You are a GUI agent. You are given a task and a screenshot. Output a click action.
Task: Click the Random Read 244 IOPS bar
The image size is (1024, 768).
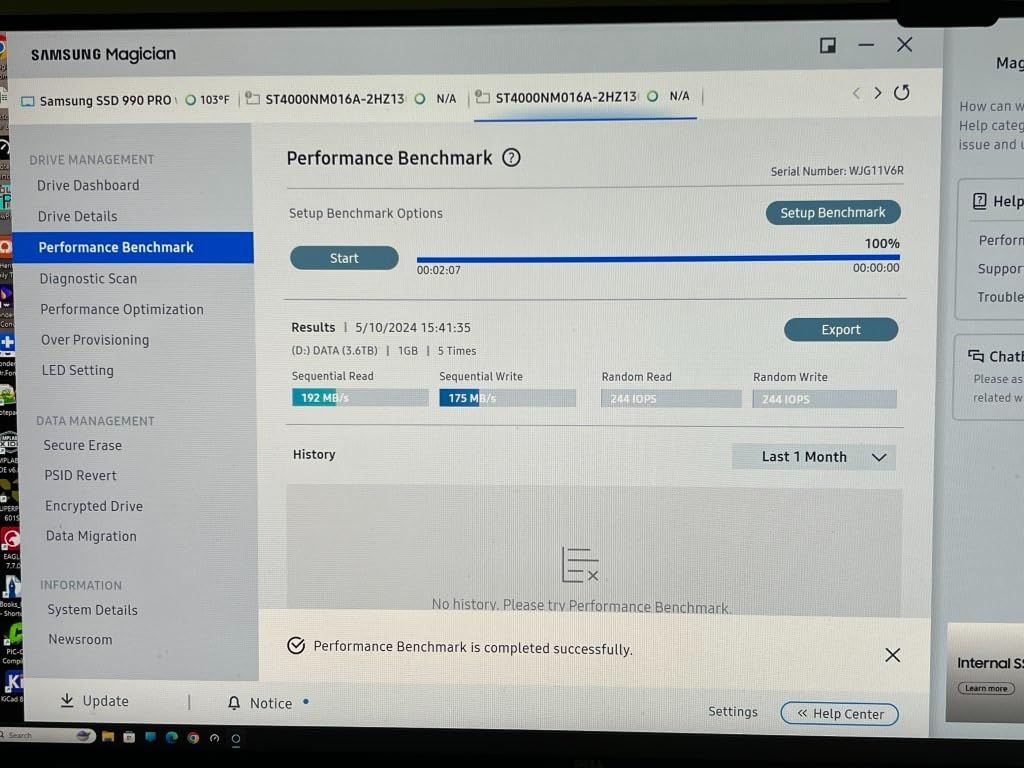pyautogui.click(x=671, y=399)
